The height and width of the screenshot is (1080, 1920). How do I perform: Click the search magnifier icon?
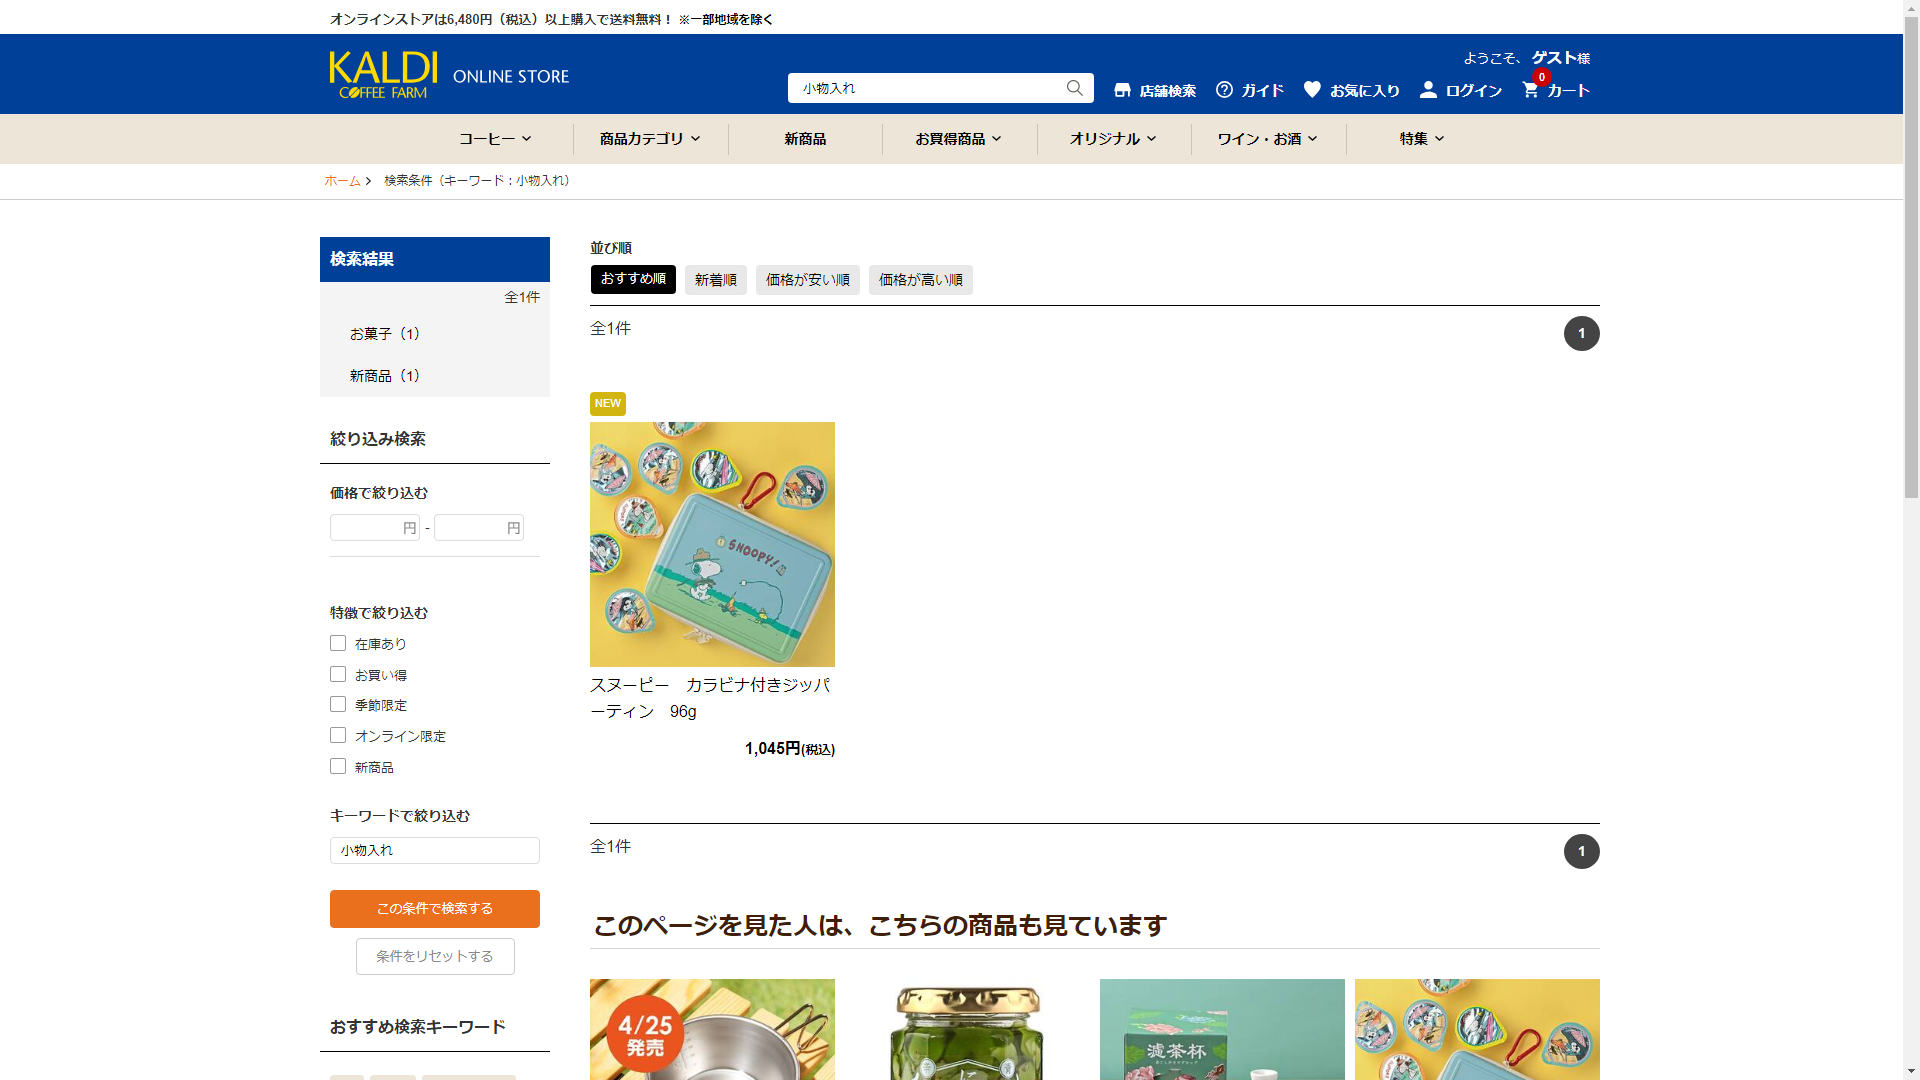(1074, 88)
